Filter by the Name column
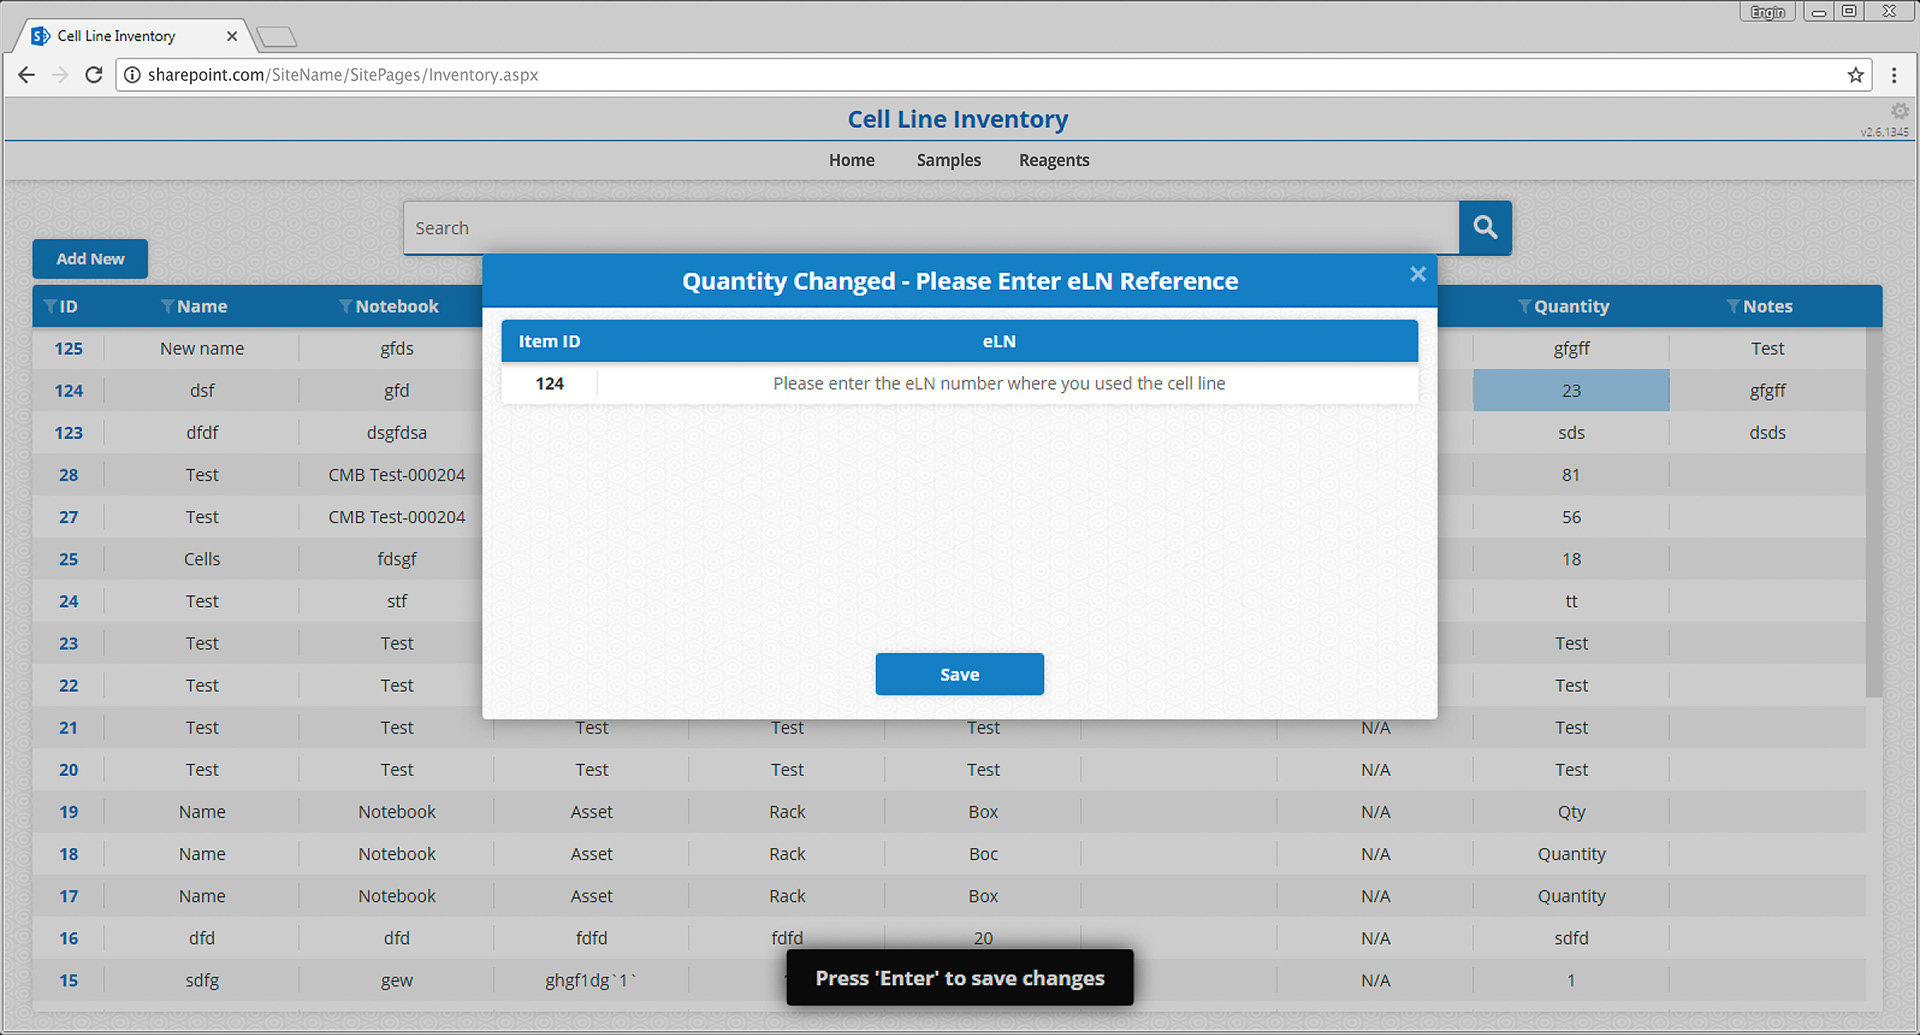1920x1035 pixels. point(167,306)
